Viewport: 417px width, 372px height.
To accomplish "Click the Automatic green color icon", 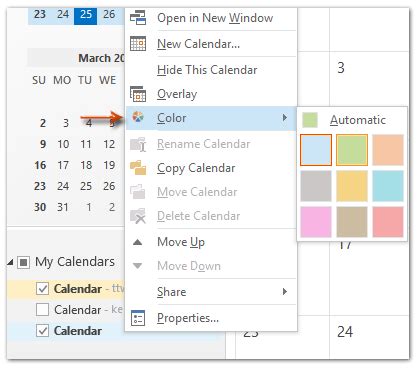I will (310, 120).
